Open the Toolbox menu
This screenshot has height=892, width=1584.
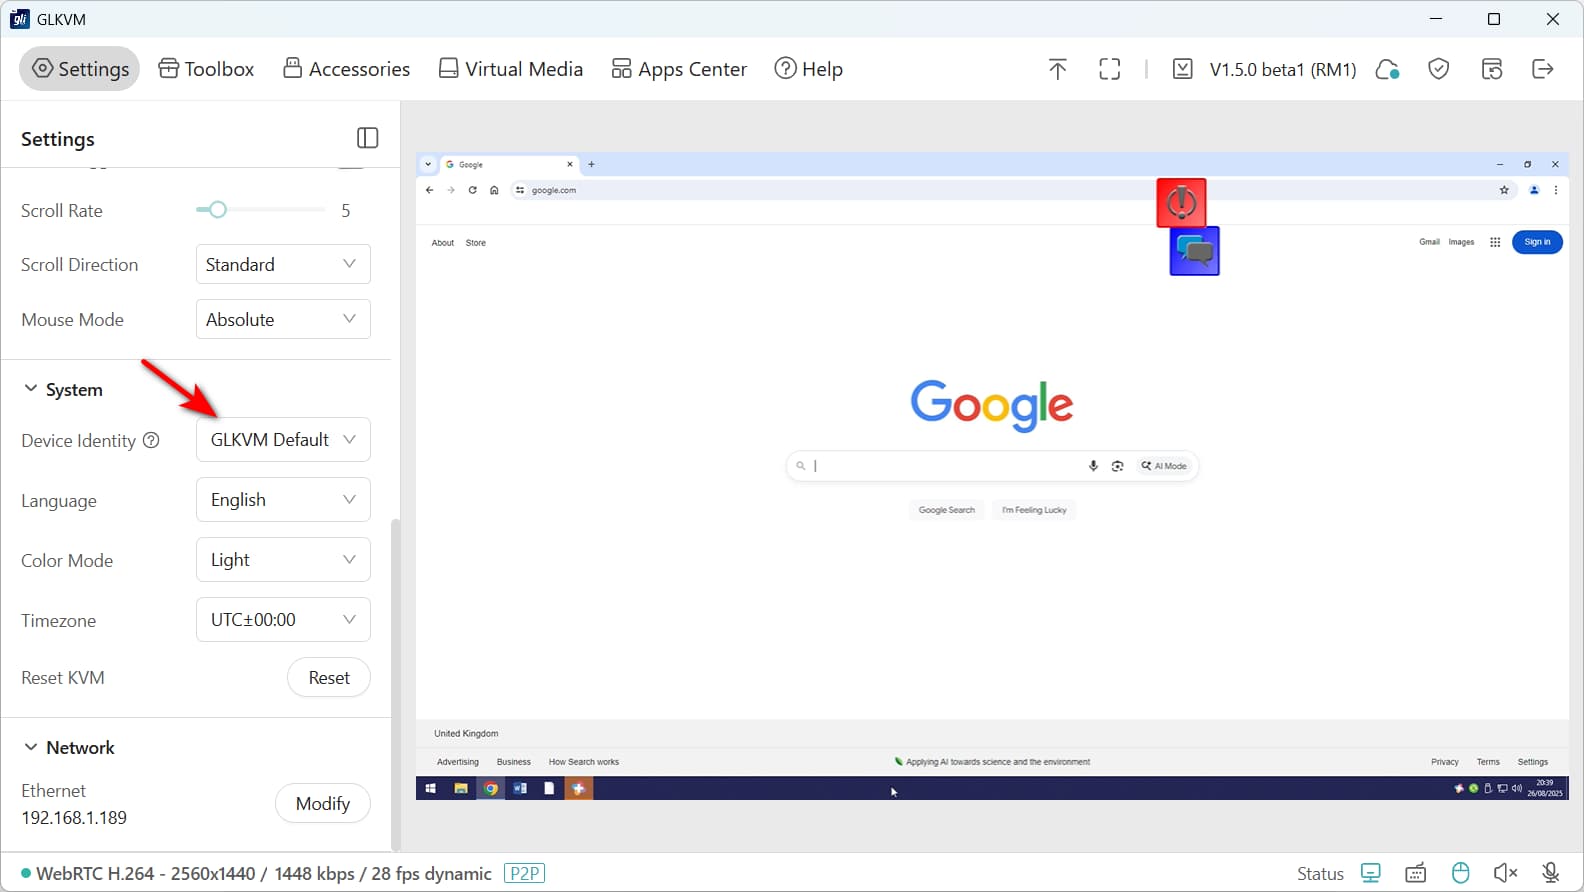tap(206, 69)
